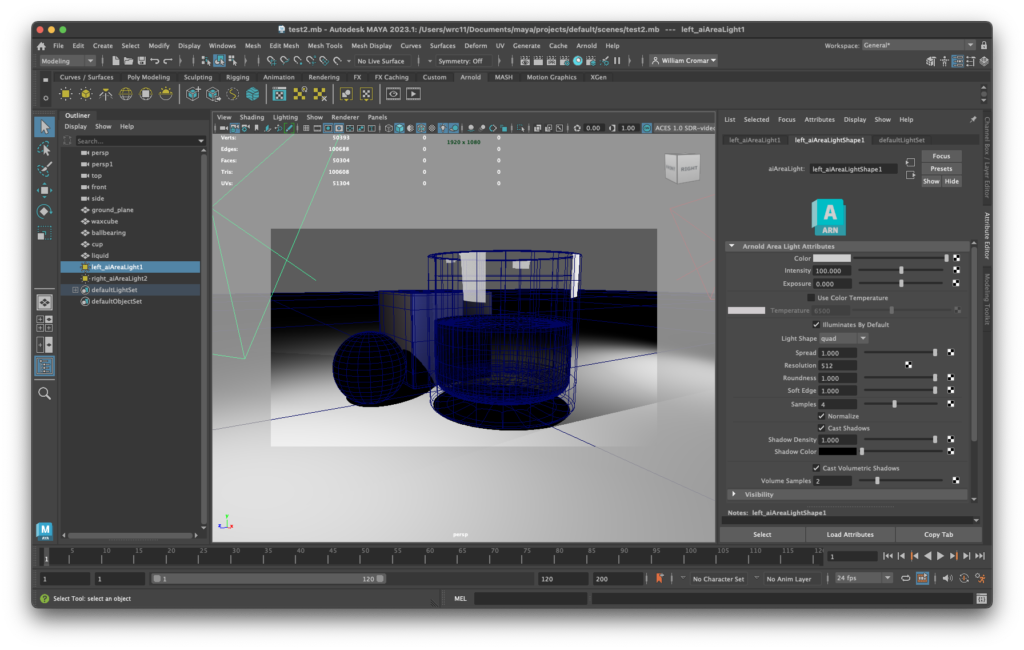Open the Modeling menu set dropdown

[x=68, y=61]
